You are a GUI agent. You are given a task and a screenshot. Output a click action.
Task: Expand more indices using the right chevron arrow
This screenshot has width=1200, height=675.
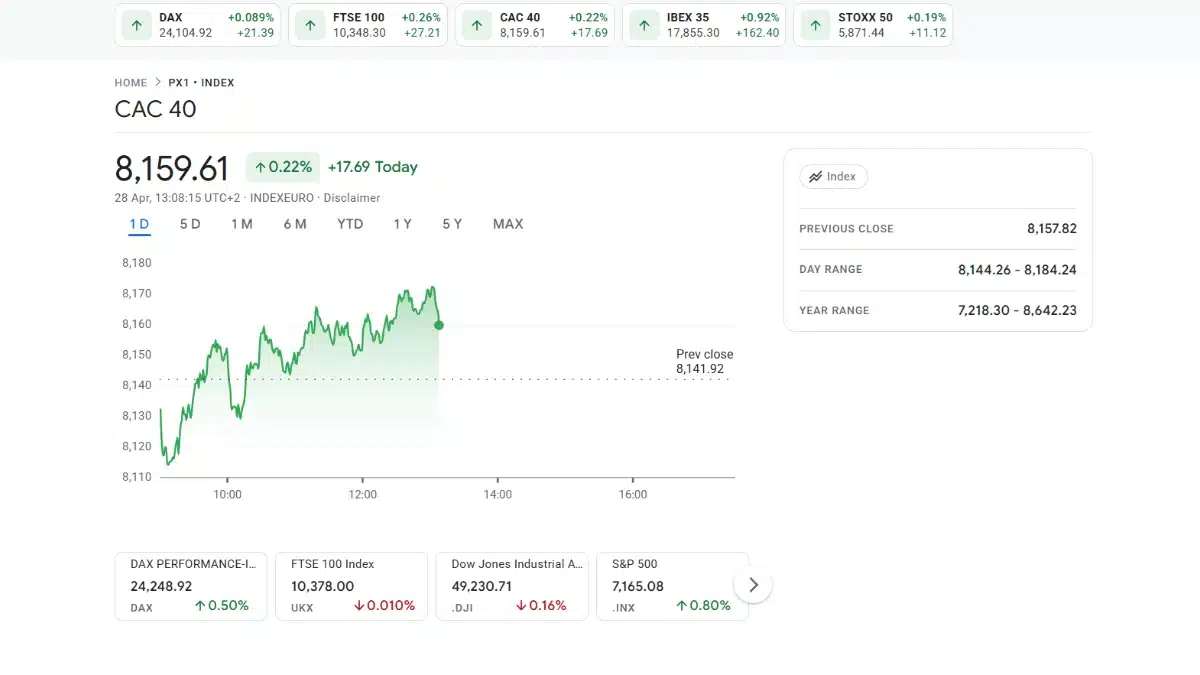click(x=753, y=584)
